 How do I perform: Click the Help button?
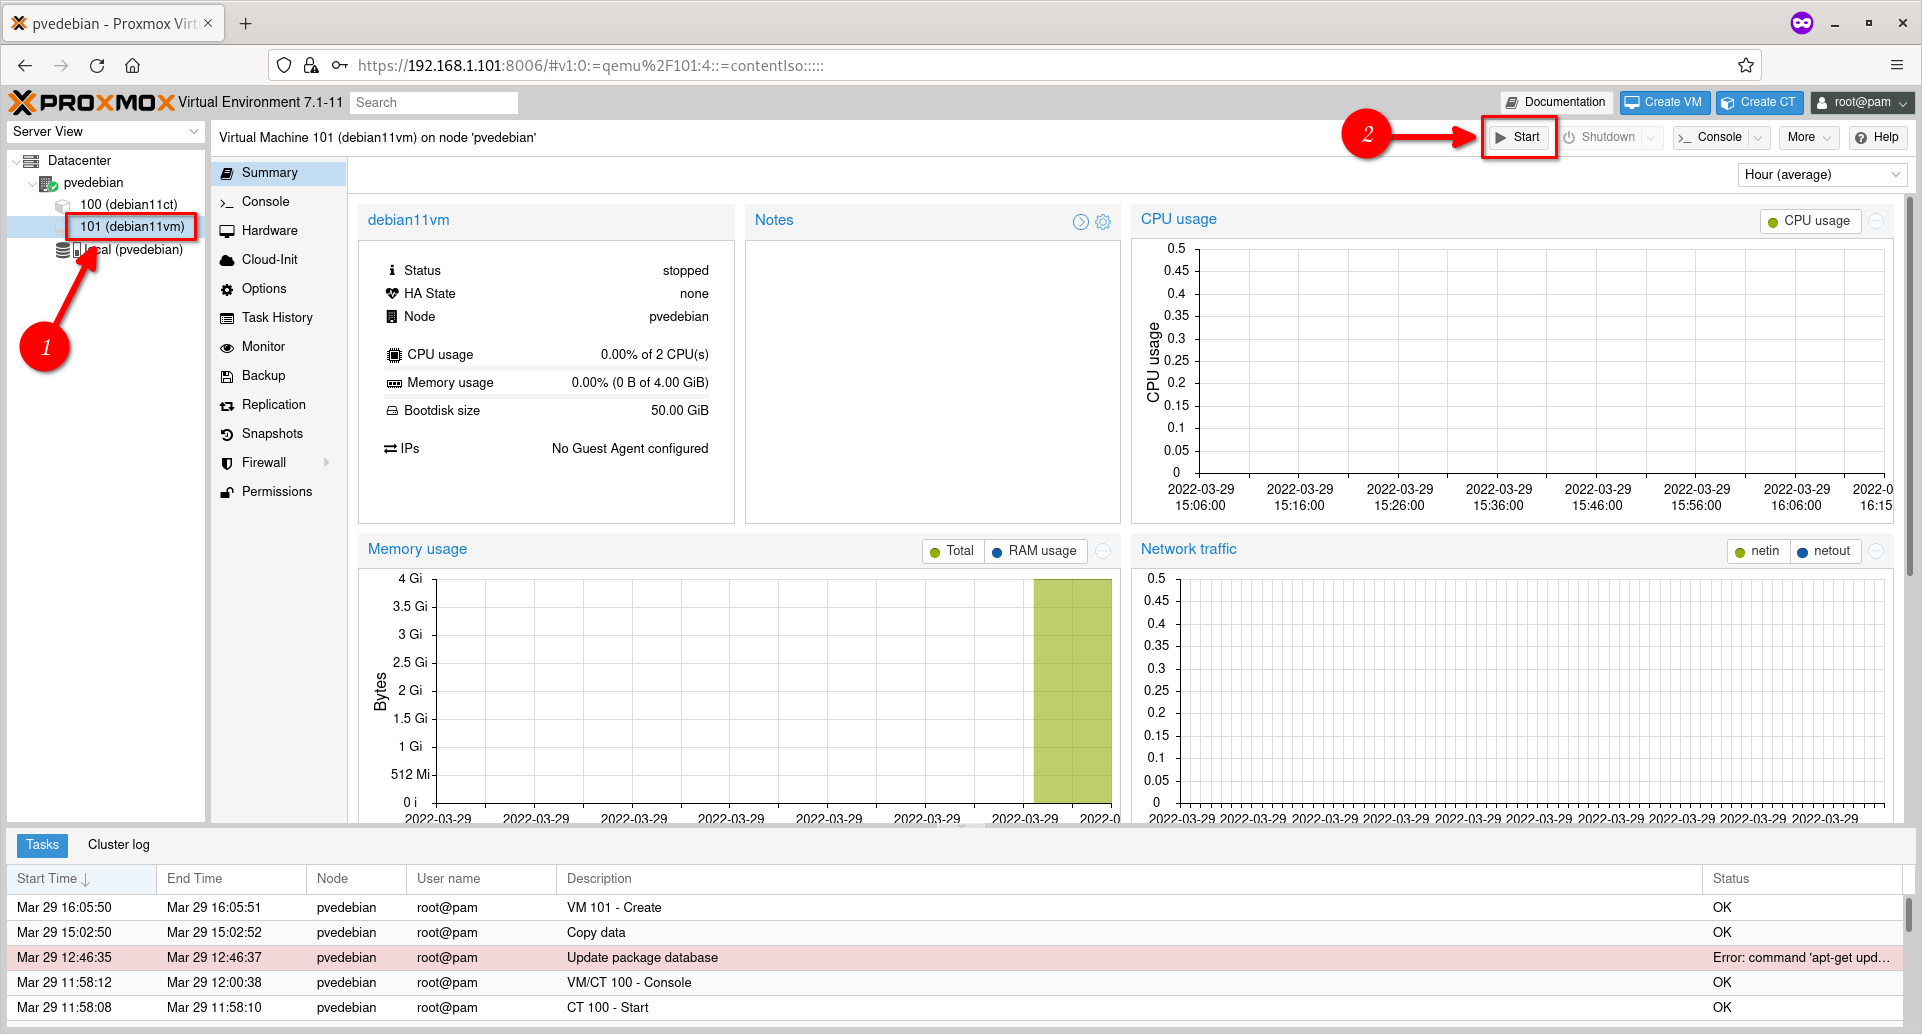(x=1877, y=138)
